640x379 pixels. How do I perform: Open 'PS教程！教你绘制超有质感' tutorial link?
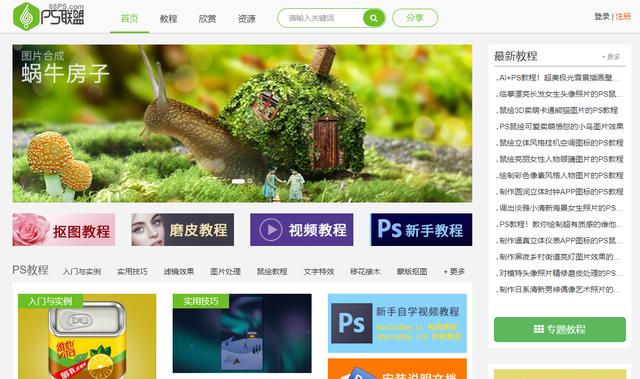pos(559,224)
